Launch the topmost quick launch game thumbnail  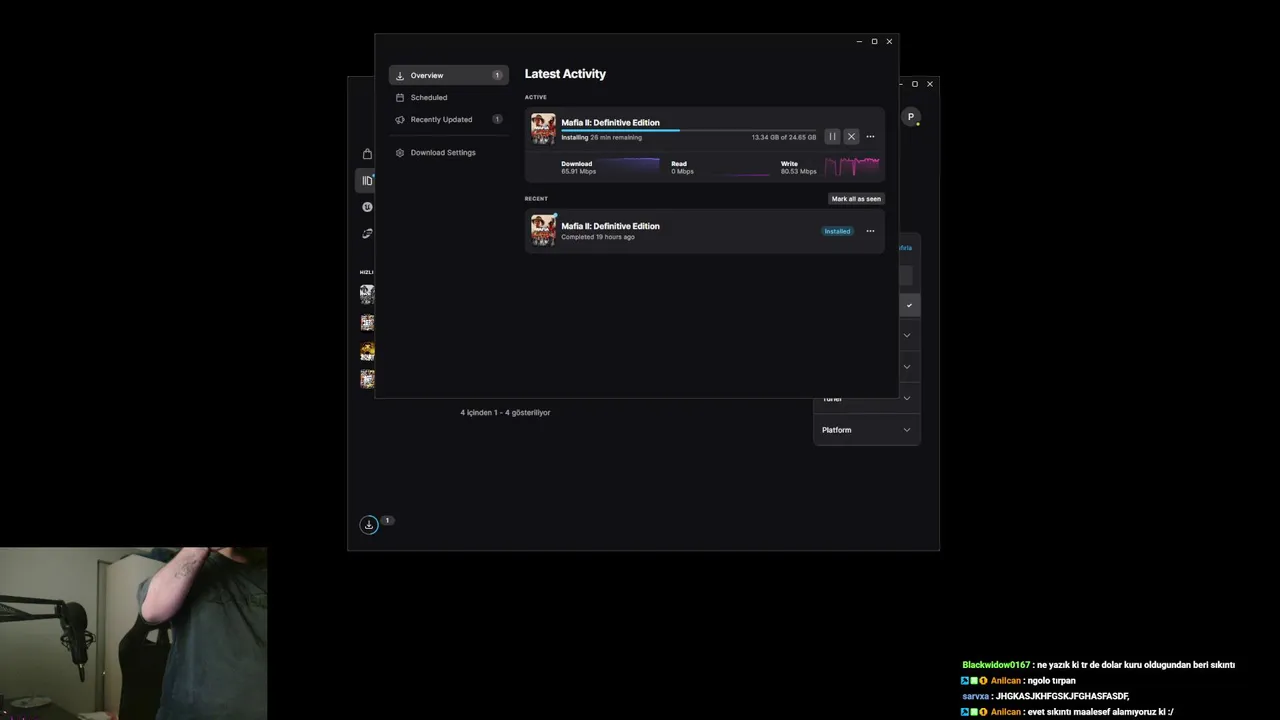pos(367,294)
